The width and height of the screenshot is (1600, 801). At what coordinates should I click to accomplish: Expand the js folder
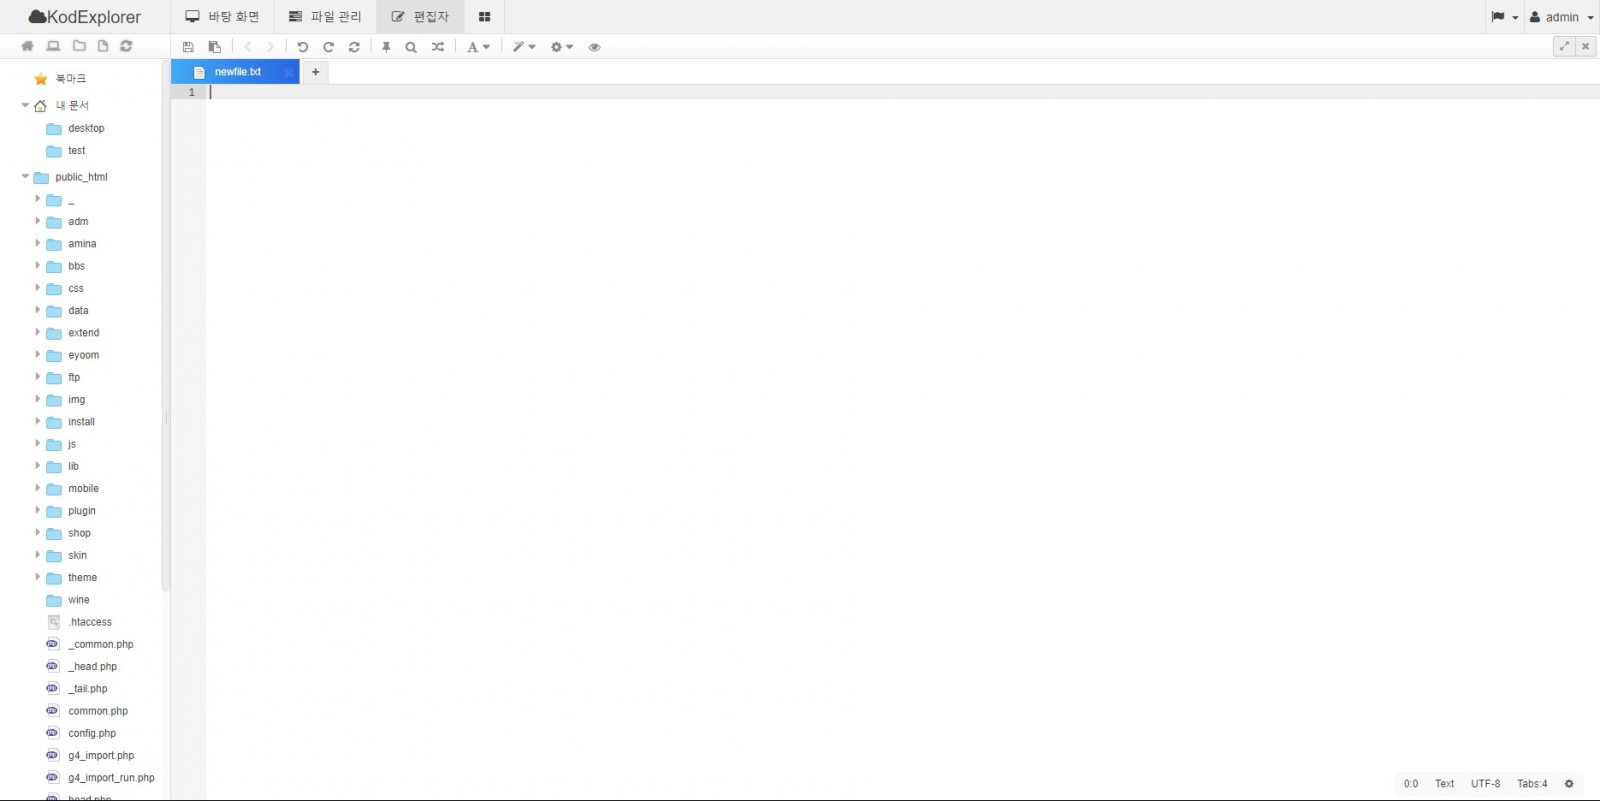coord(38,444)
